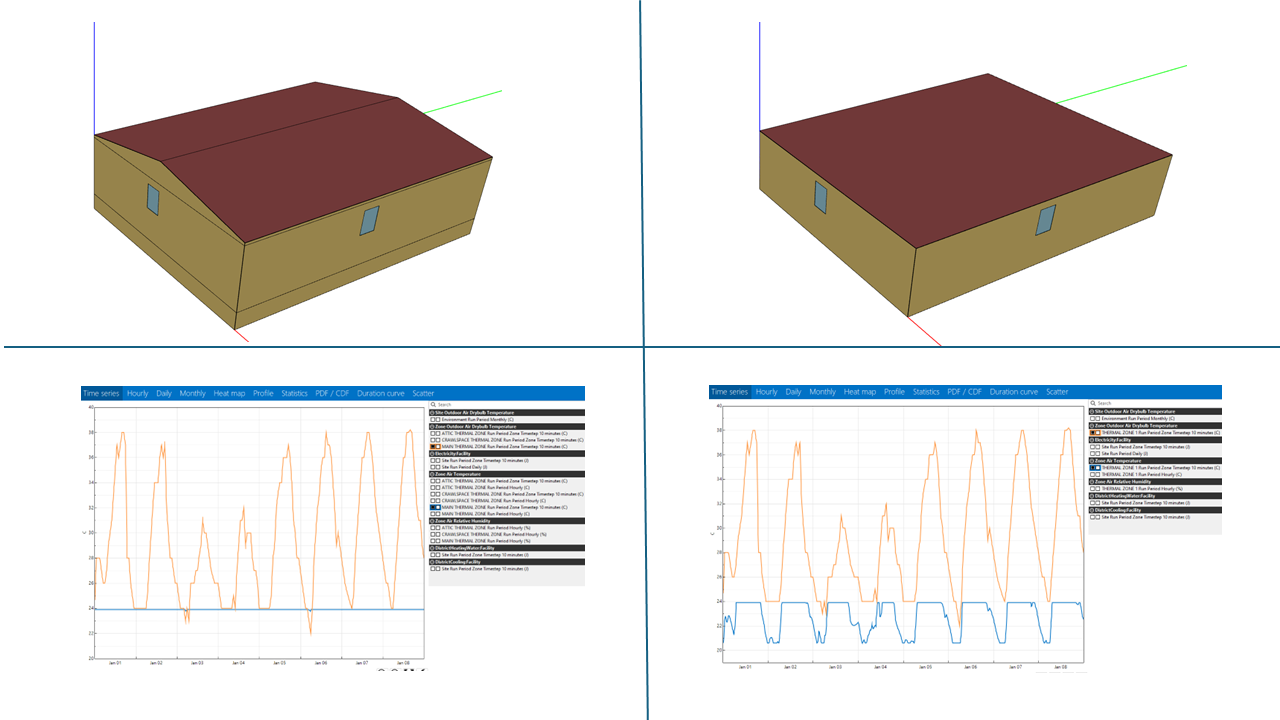Open Monthly tab in left chart panel
1280x720 pixels.
(193, 393)
